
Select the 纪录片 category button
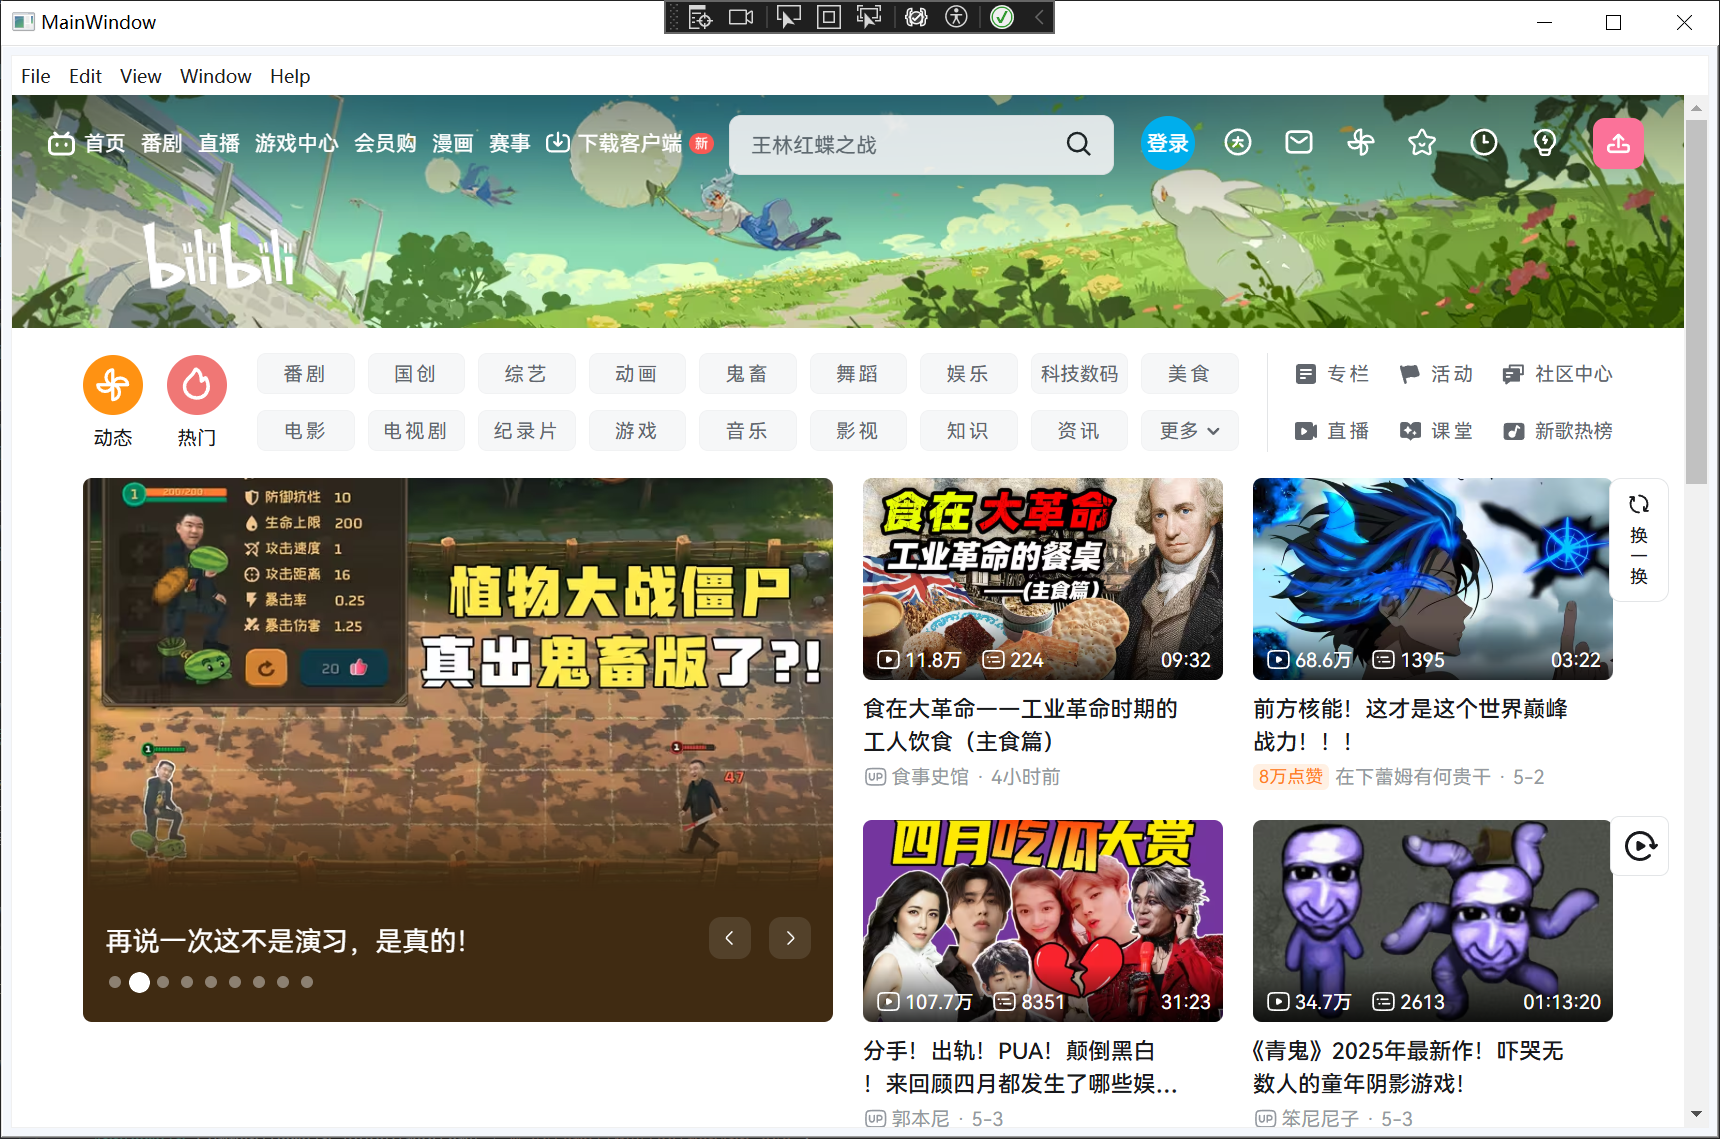click(x=527, y=431)
